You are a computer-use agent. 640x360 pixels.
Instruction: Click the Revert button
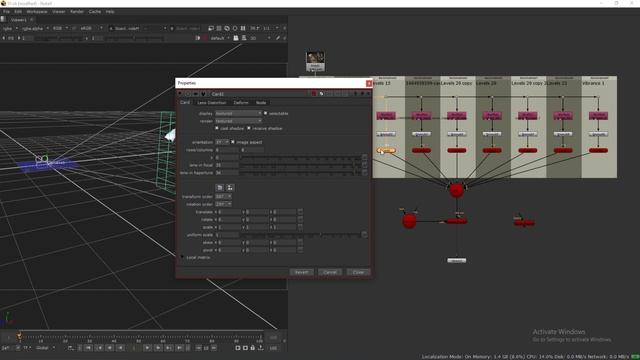(302, 272)
